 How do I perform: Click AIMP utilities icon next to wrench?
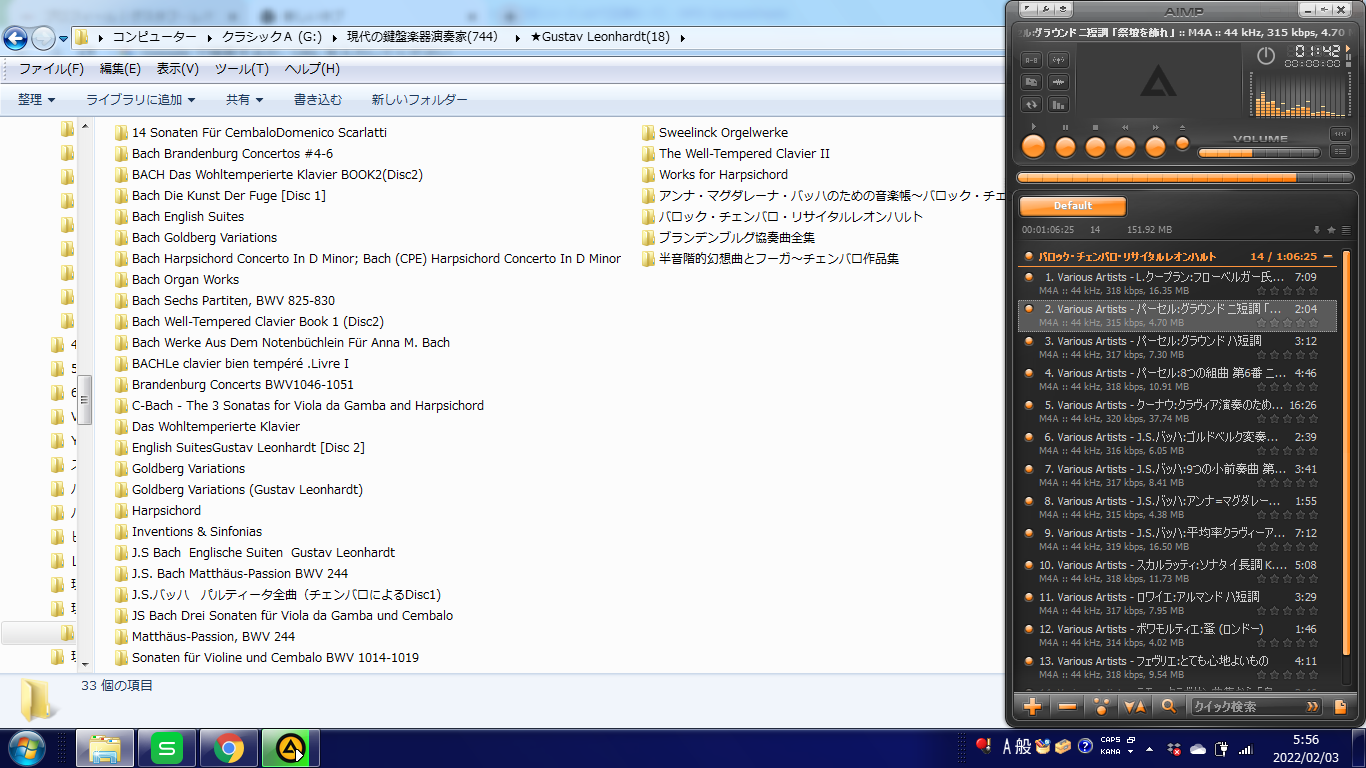click(x=1061, y=9)
